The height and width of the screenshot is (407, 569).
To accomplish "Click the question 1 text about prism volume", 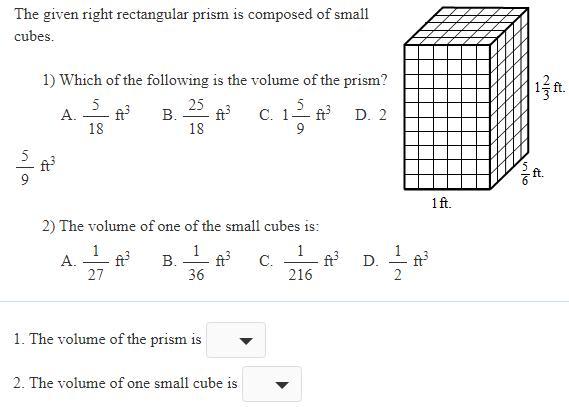I will tap(215, 80).
